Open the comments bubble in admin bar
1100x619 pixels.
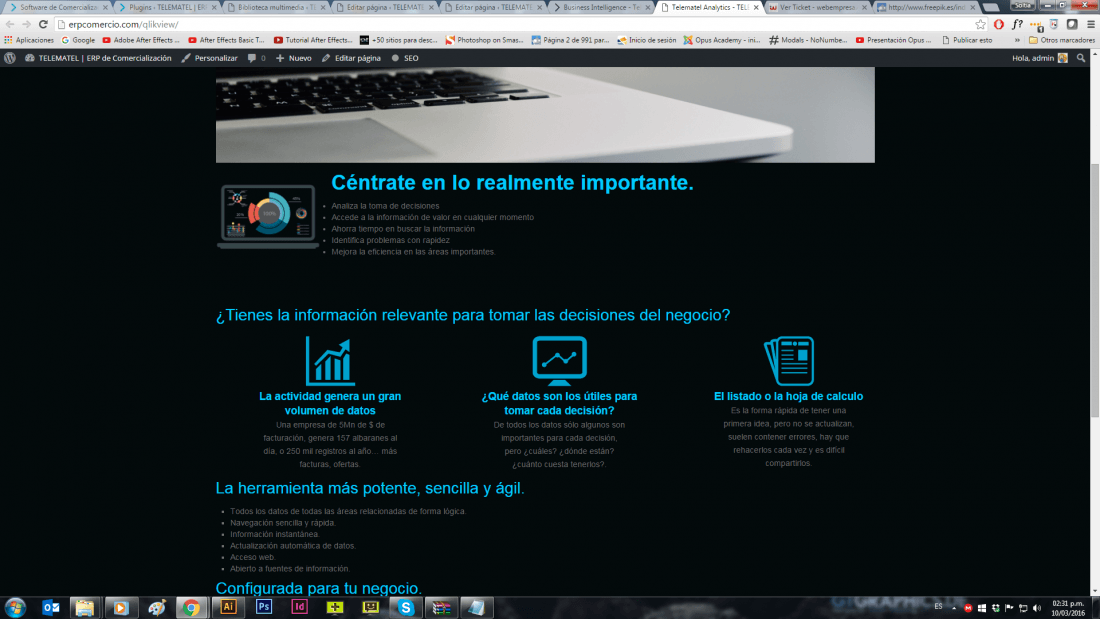[256, 58]
